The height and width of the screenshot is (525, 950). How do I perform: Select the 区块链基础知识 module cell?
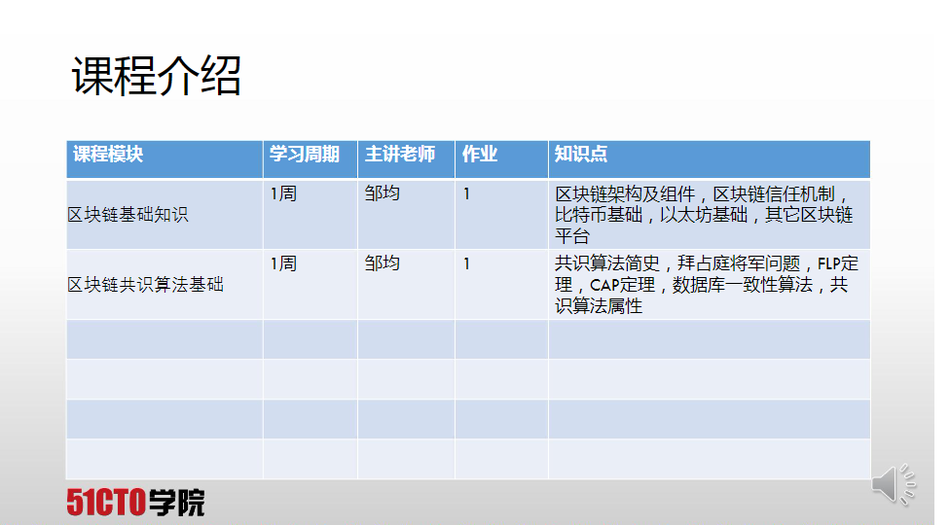tap(127, 215)
